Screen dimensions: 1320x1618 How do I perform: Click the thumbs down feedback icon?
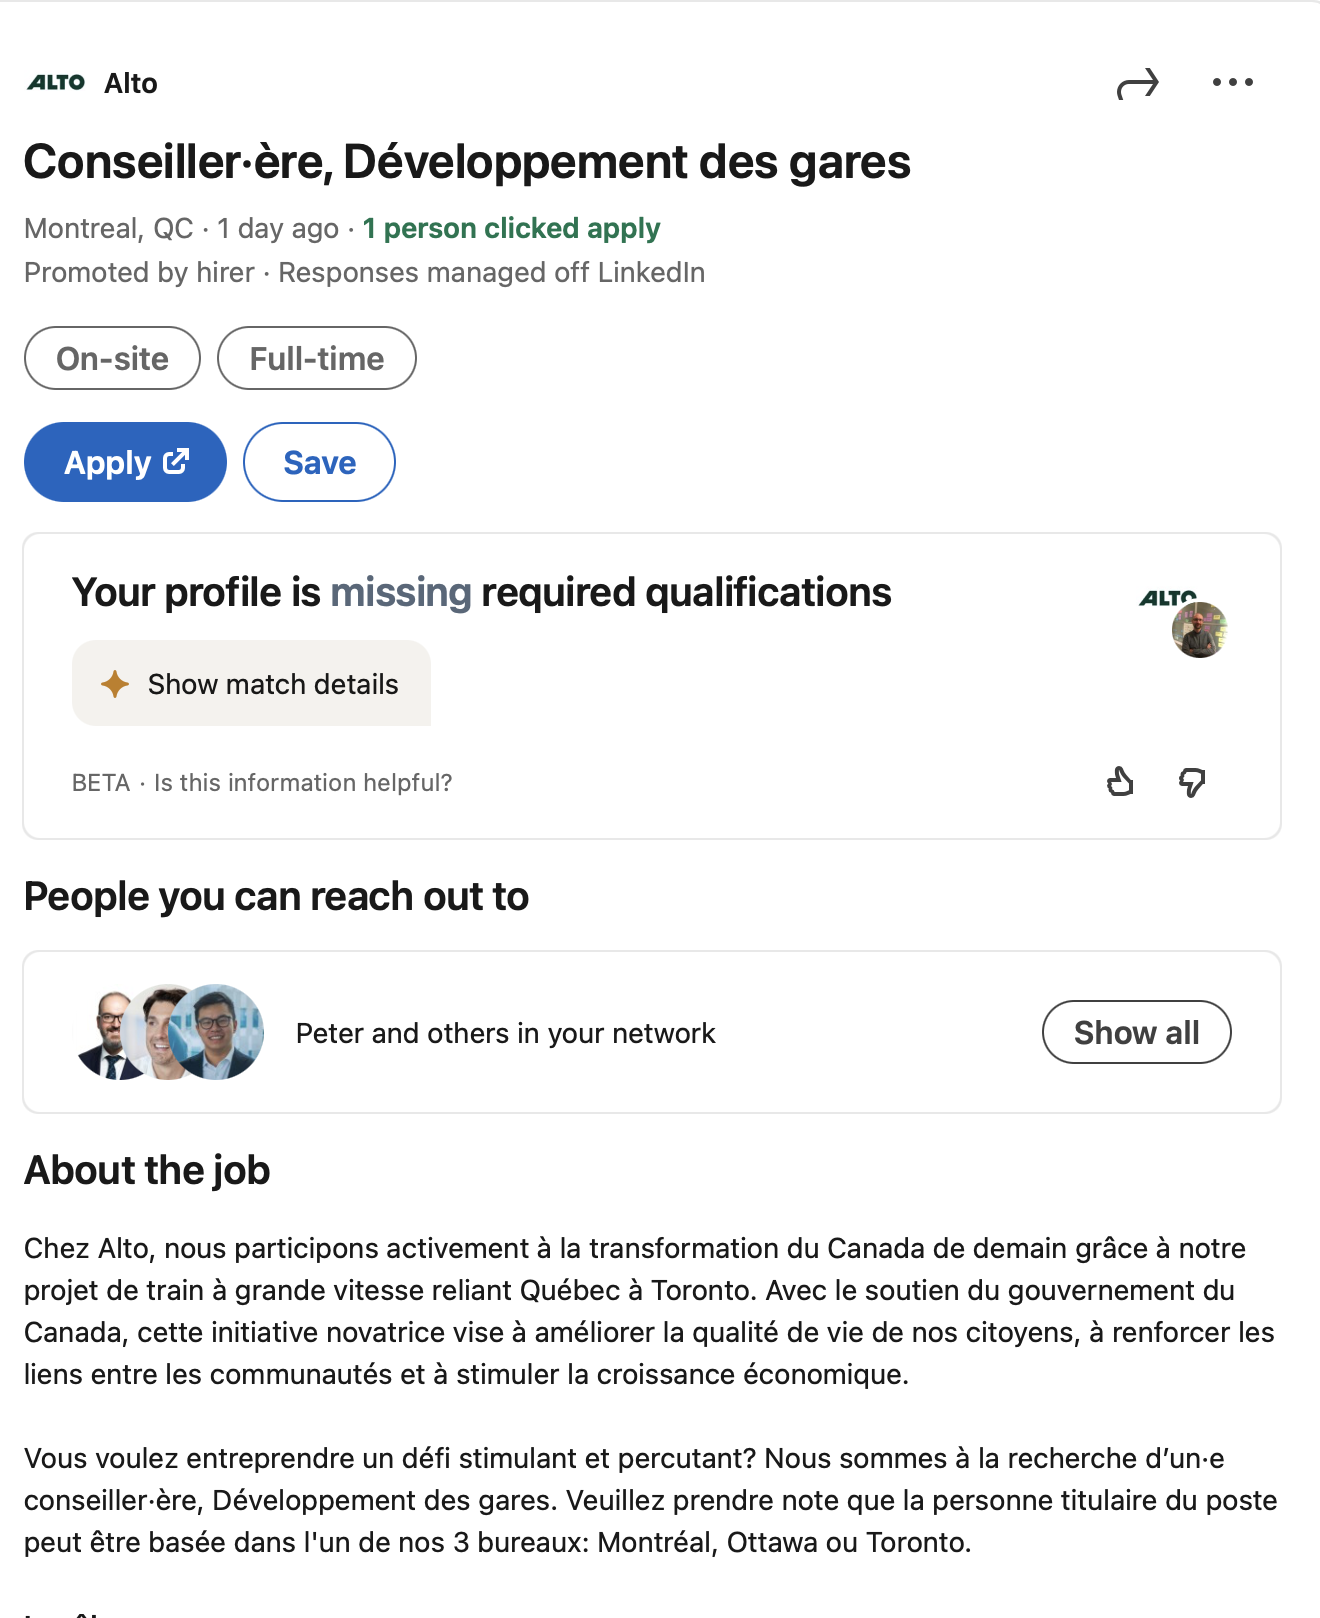point(1191,782)
